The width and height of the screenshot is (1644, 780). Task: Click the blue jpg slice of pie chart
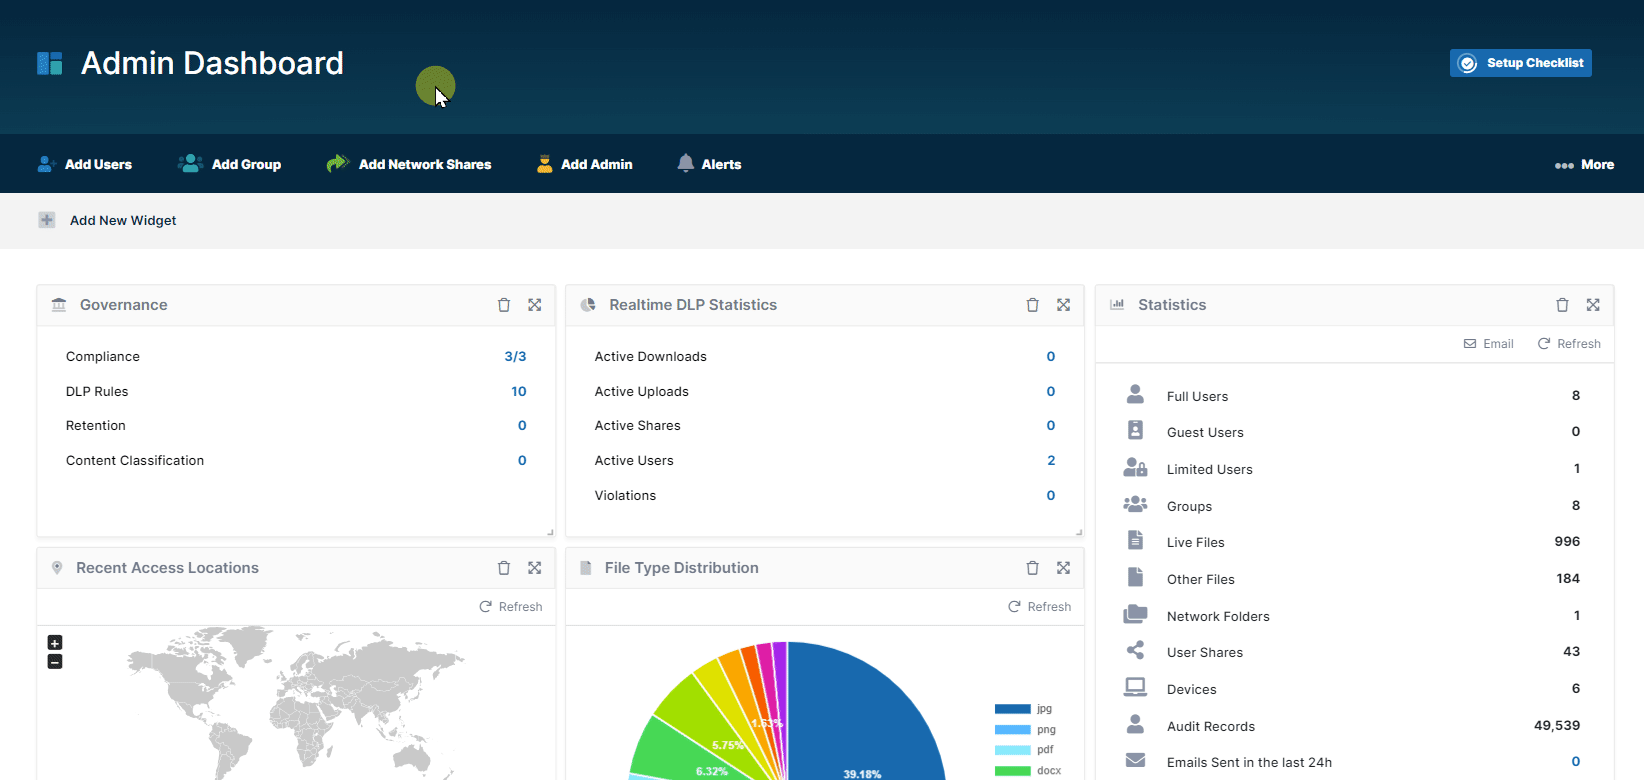tap(860, 720)
